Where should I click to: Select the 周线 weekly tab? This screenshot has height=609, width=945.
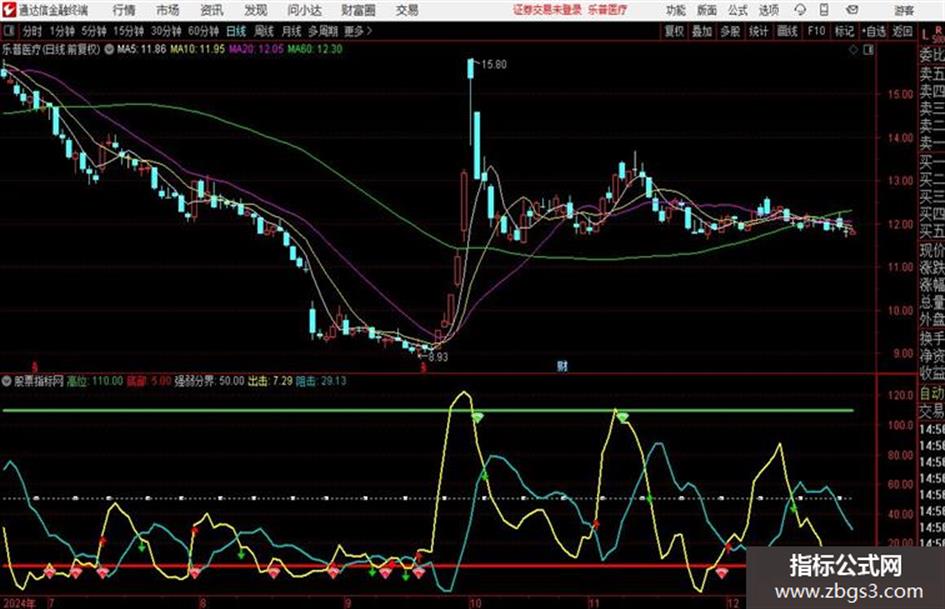click(263, 31)
